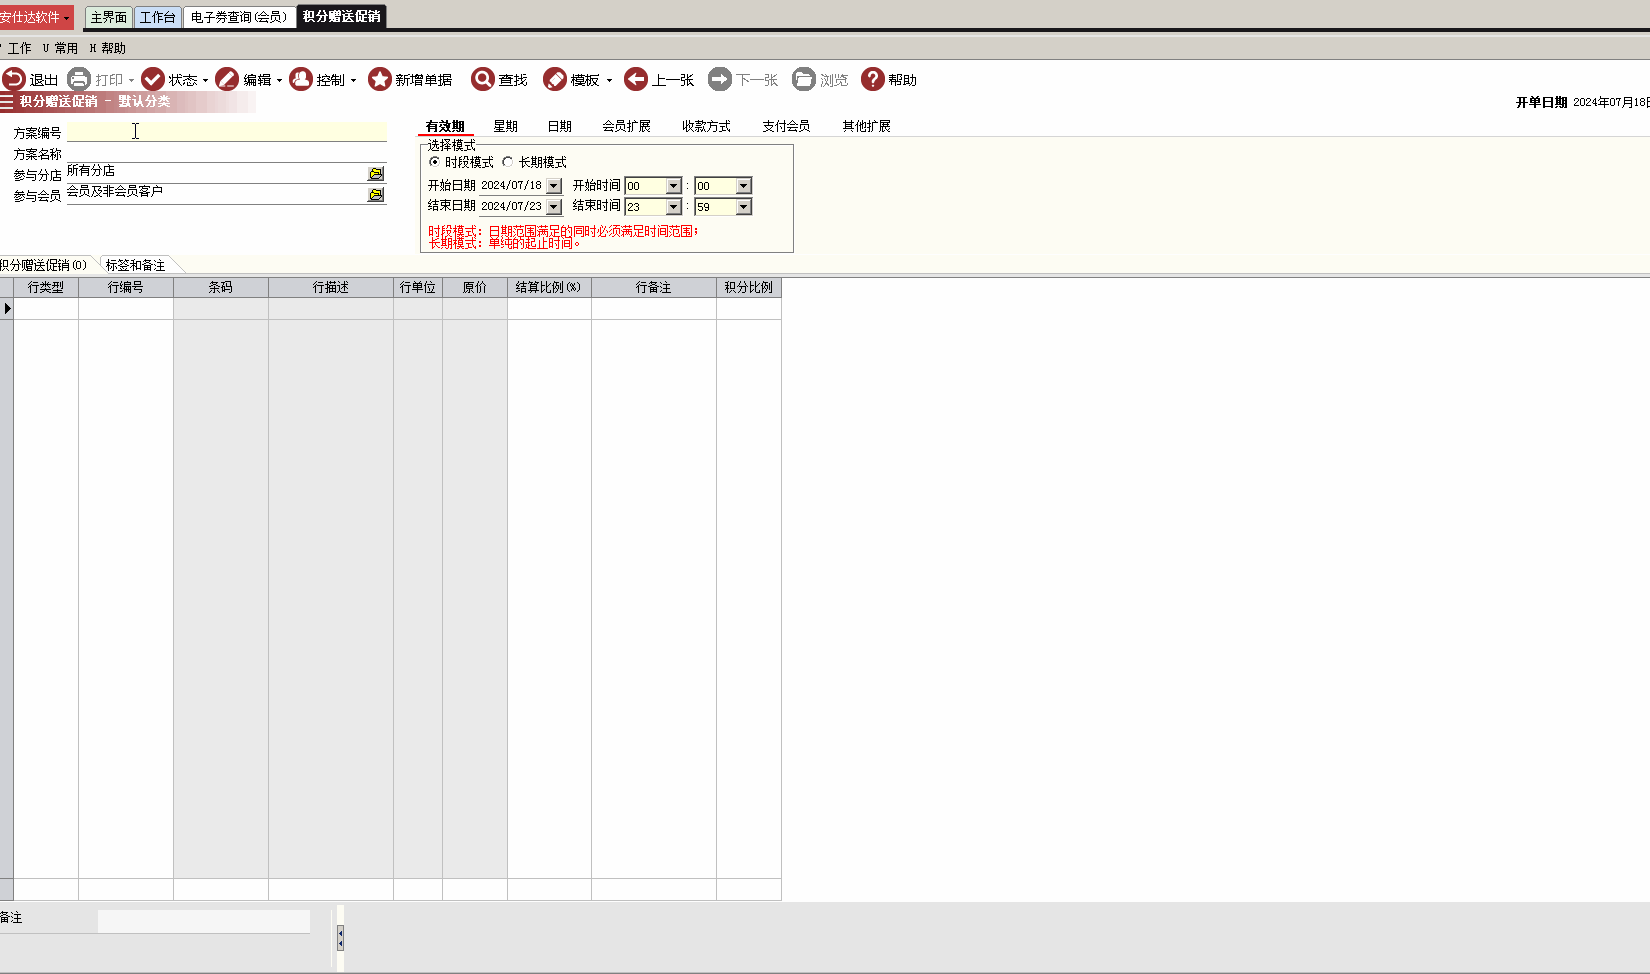Expand the 结束时间 minute dropdown showing 59
This screenshot has height=974, width=1650.
point(744,207)
